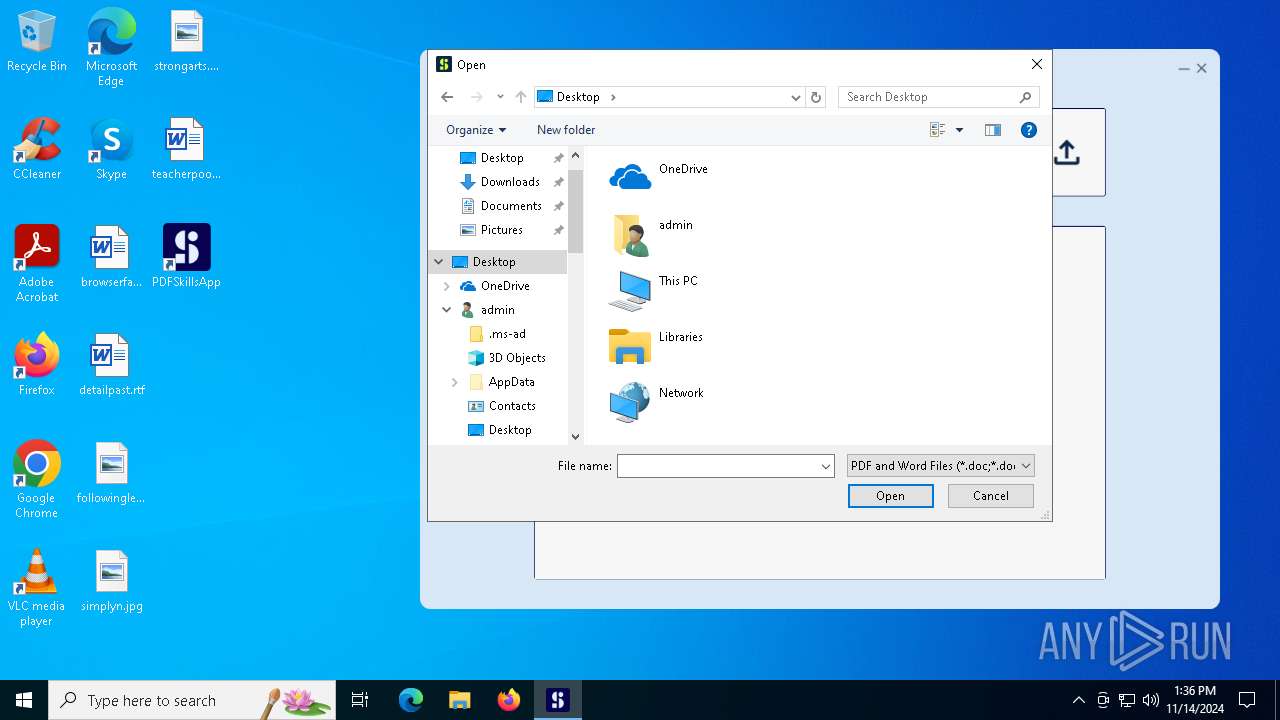Click Desktop in the address bar breadcrumb
Screen dimensions: 1280x720
pos(578,97)
